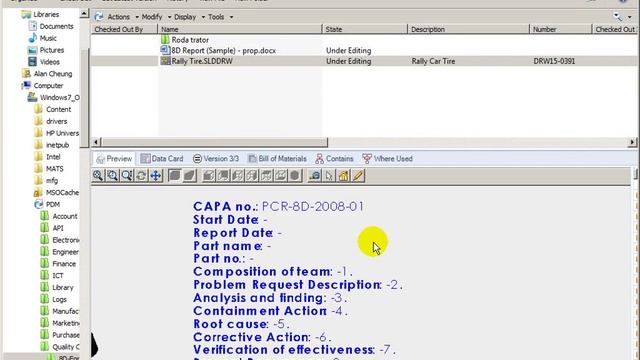Click the first view orientation cube icon

209,176
